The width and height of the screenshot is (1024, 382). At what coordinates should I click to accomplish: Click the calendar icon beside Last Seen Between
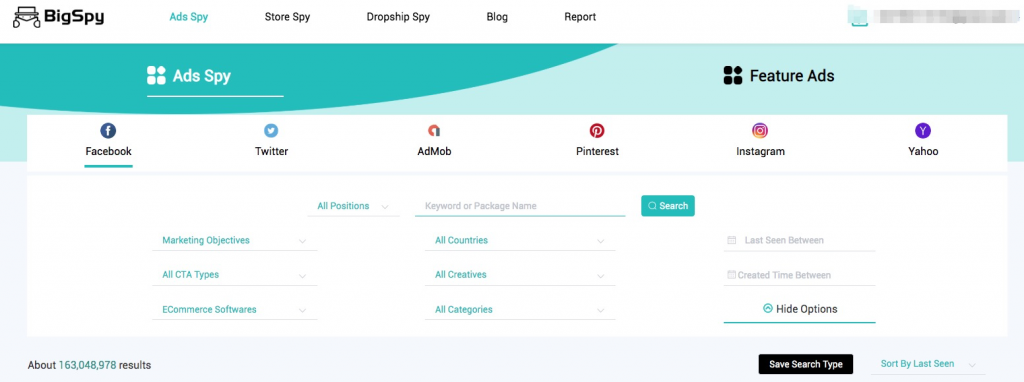click(731, 240)
